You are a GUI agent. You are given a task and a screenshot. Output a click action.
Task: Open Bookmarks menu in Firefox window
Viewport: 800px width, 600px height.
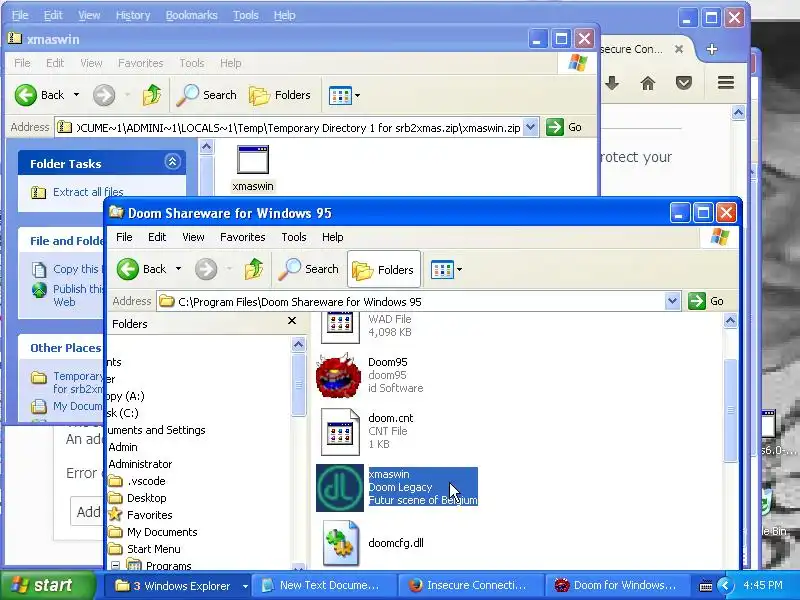[x=191, y=15]
